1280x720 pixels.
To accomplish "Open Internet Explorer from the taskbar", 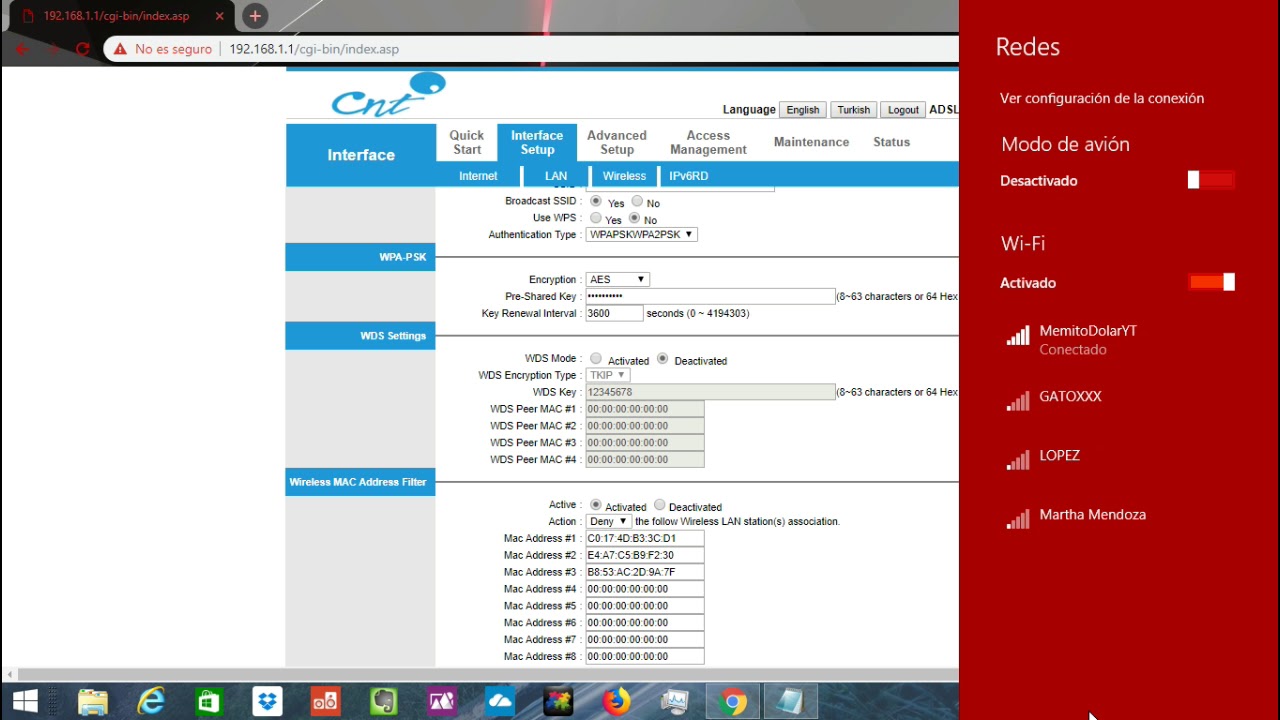I will point(151,701).
